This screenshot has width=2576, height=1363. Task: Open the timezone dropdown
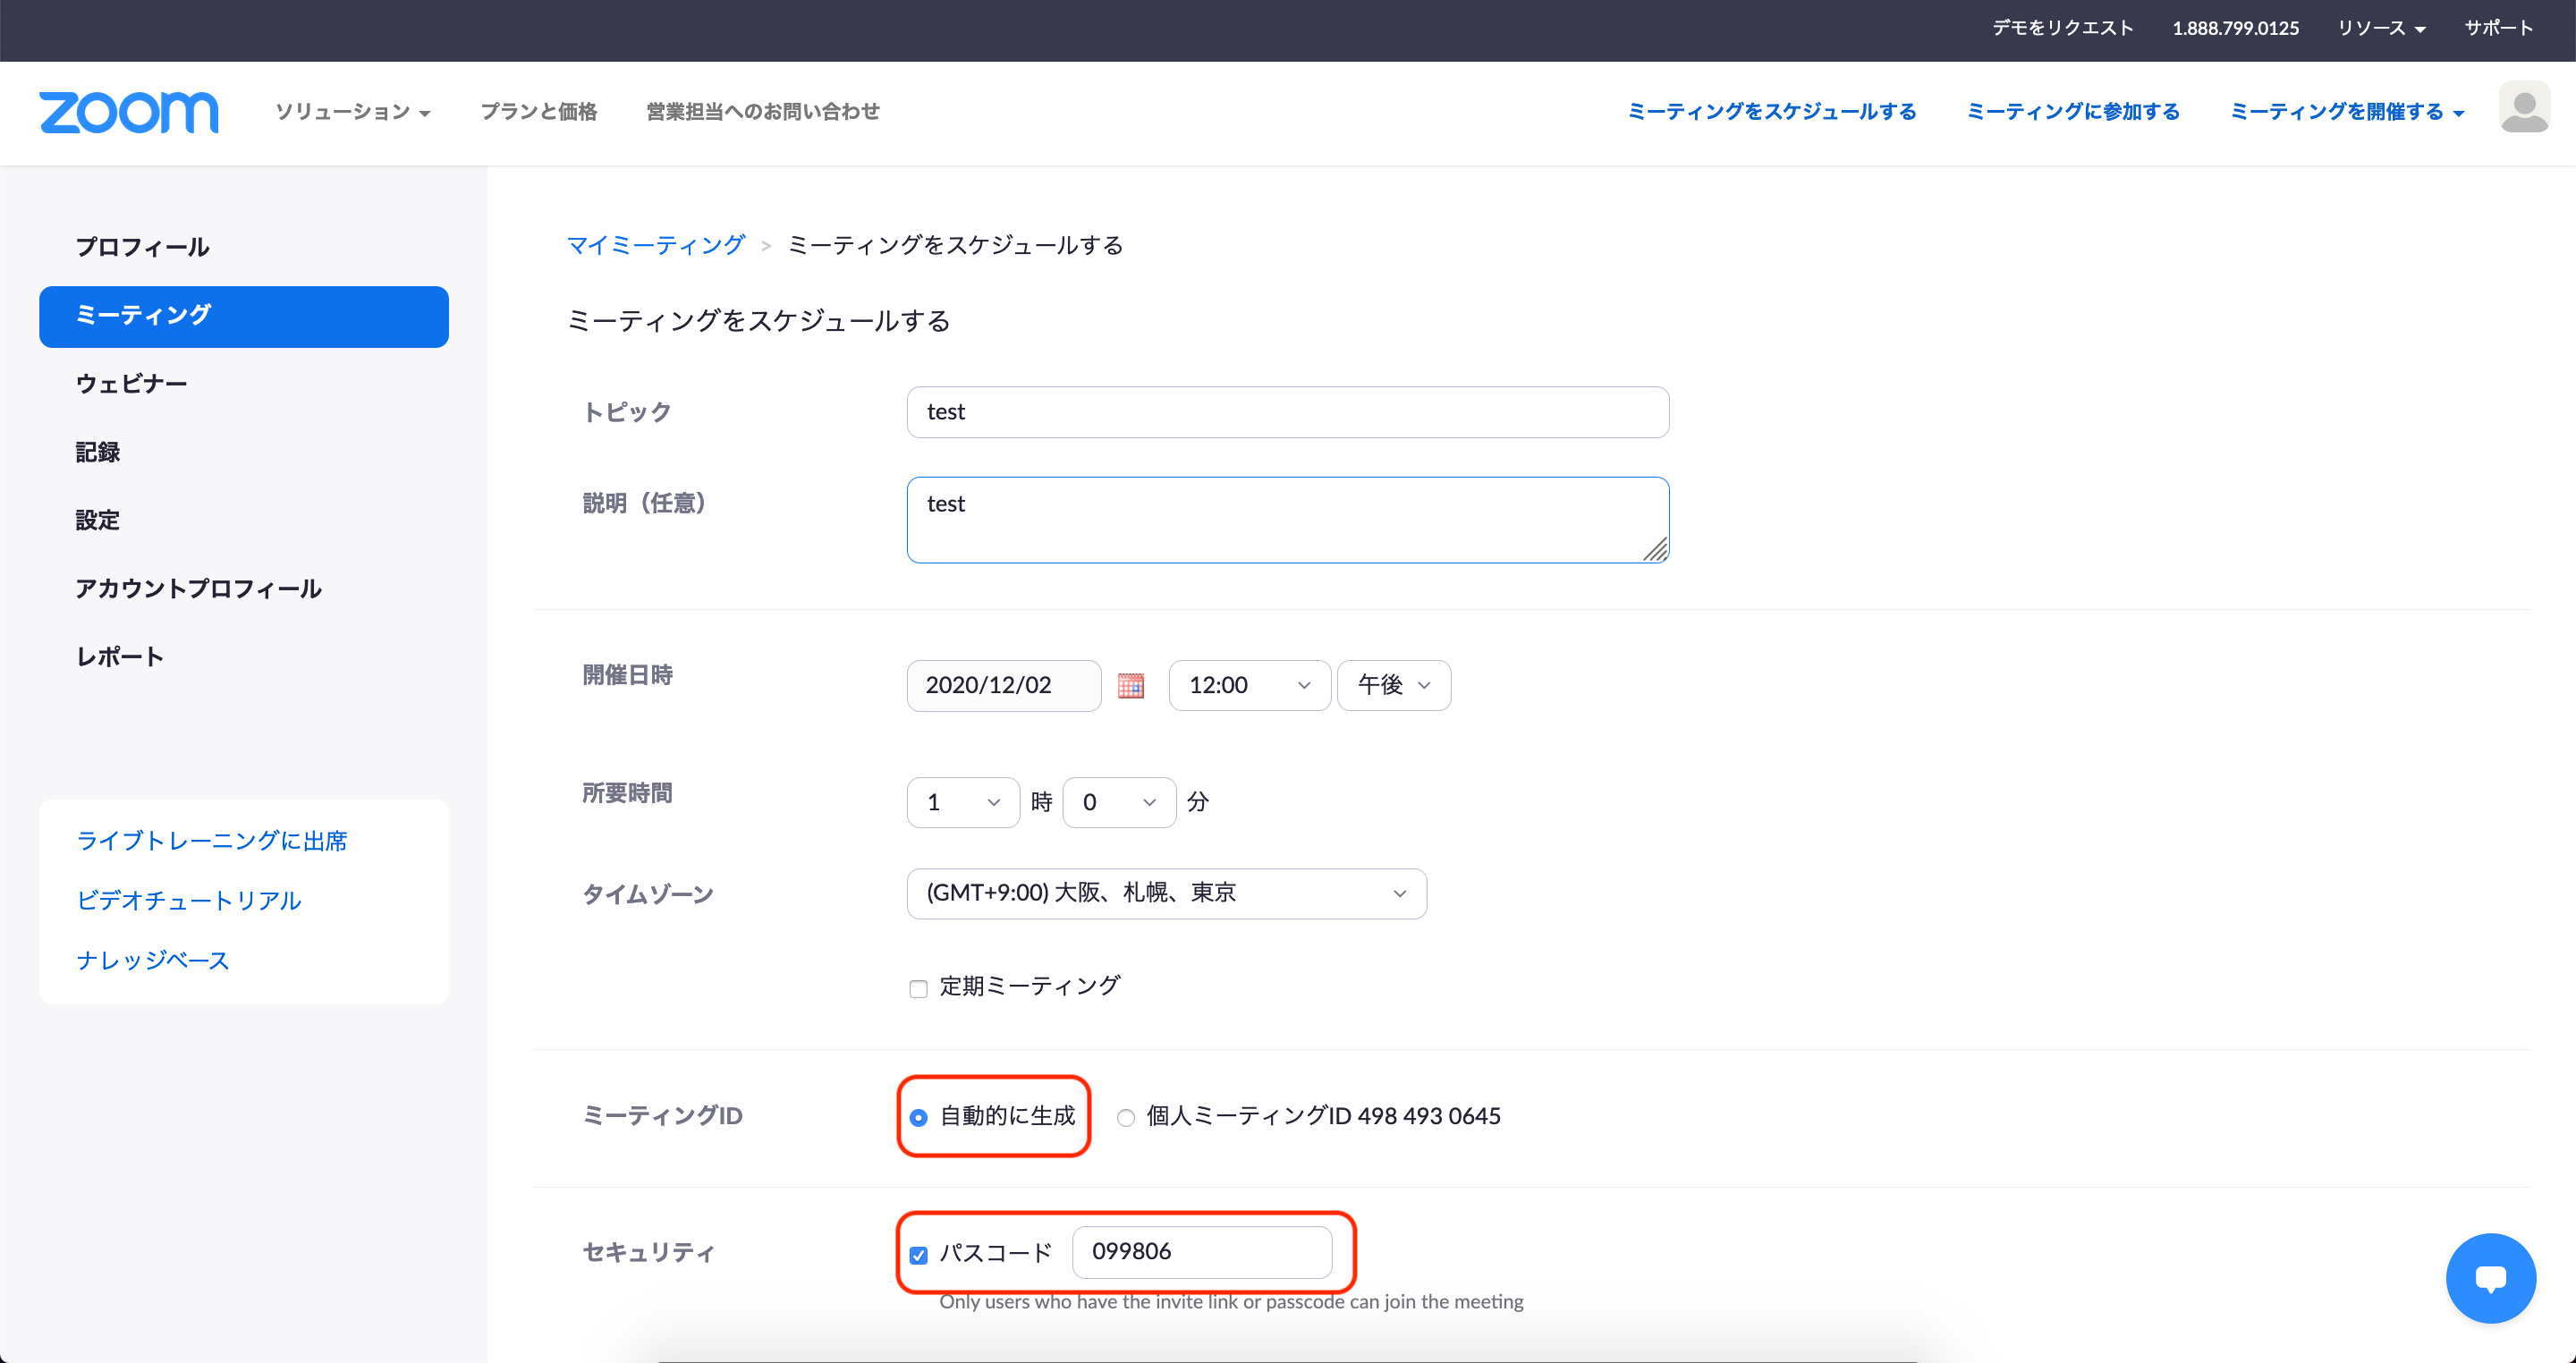pos(1166,893)
